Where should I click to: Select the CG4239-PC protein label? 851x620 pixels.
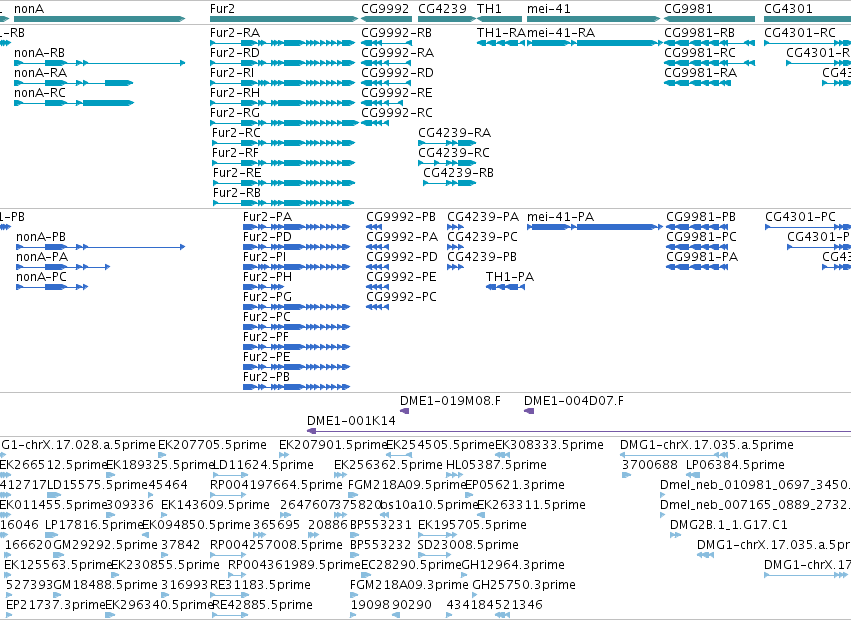point(482,237)
